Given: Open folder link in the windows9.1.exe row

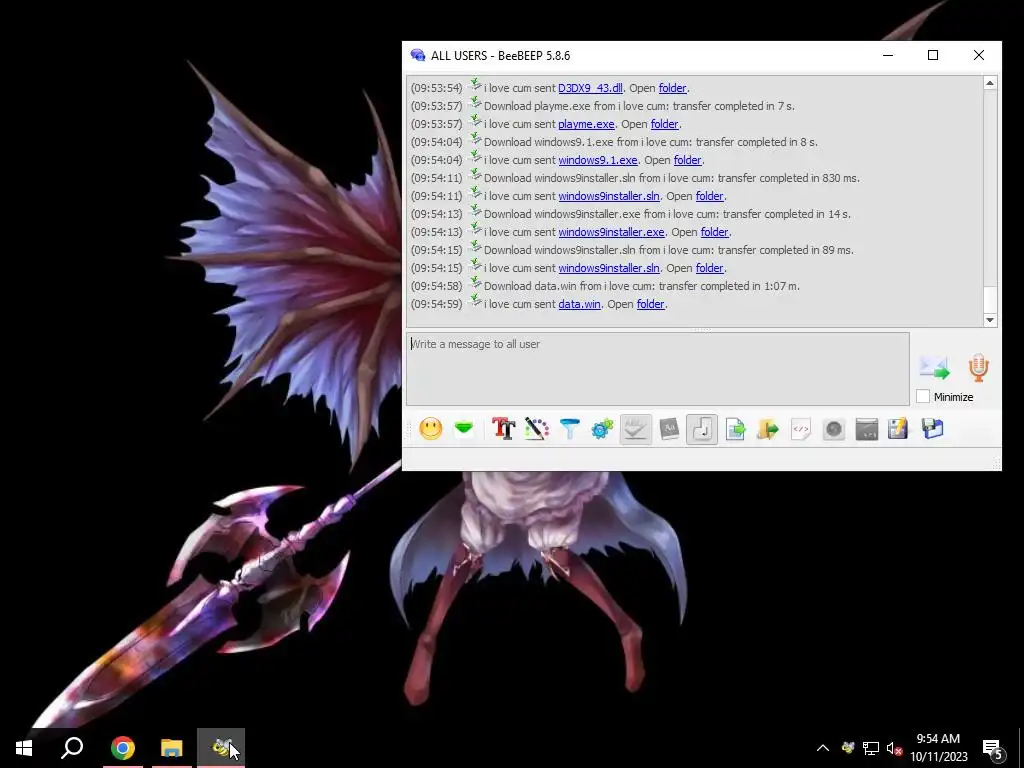Looking at the screenshot, I should pyautogui.click(x=687, y=160).
